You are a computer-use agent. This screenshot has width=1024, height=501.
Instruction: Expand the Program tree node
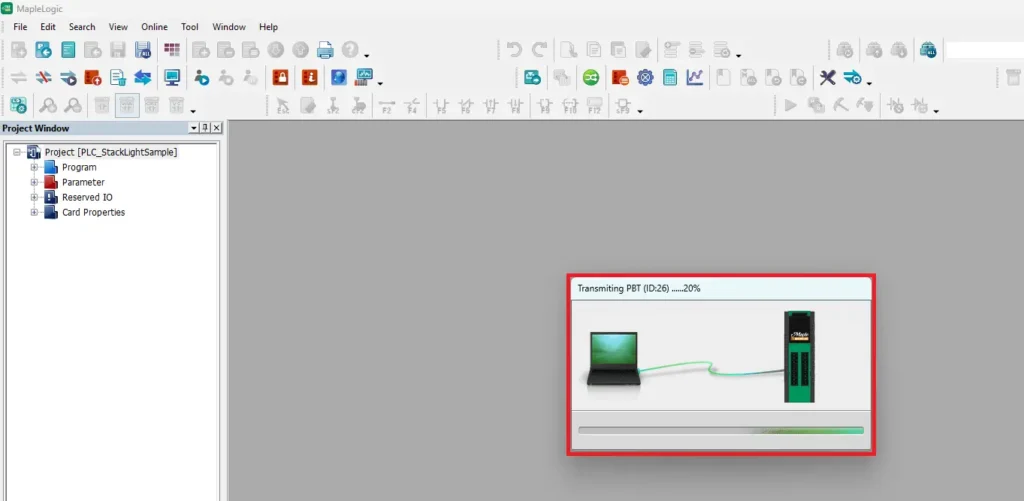[34, 167]
